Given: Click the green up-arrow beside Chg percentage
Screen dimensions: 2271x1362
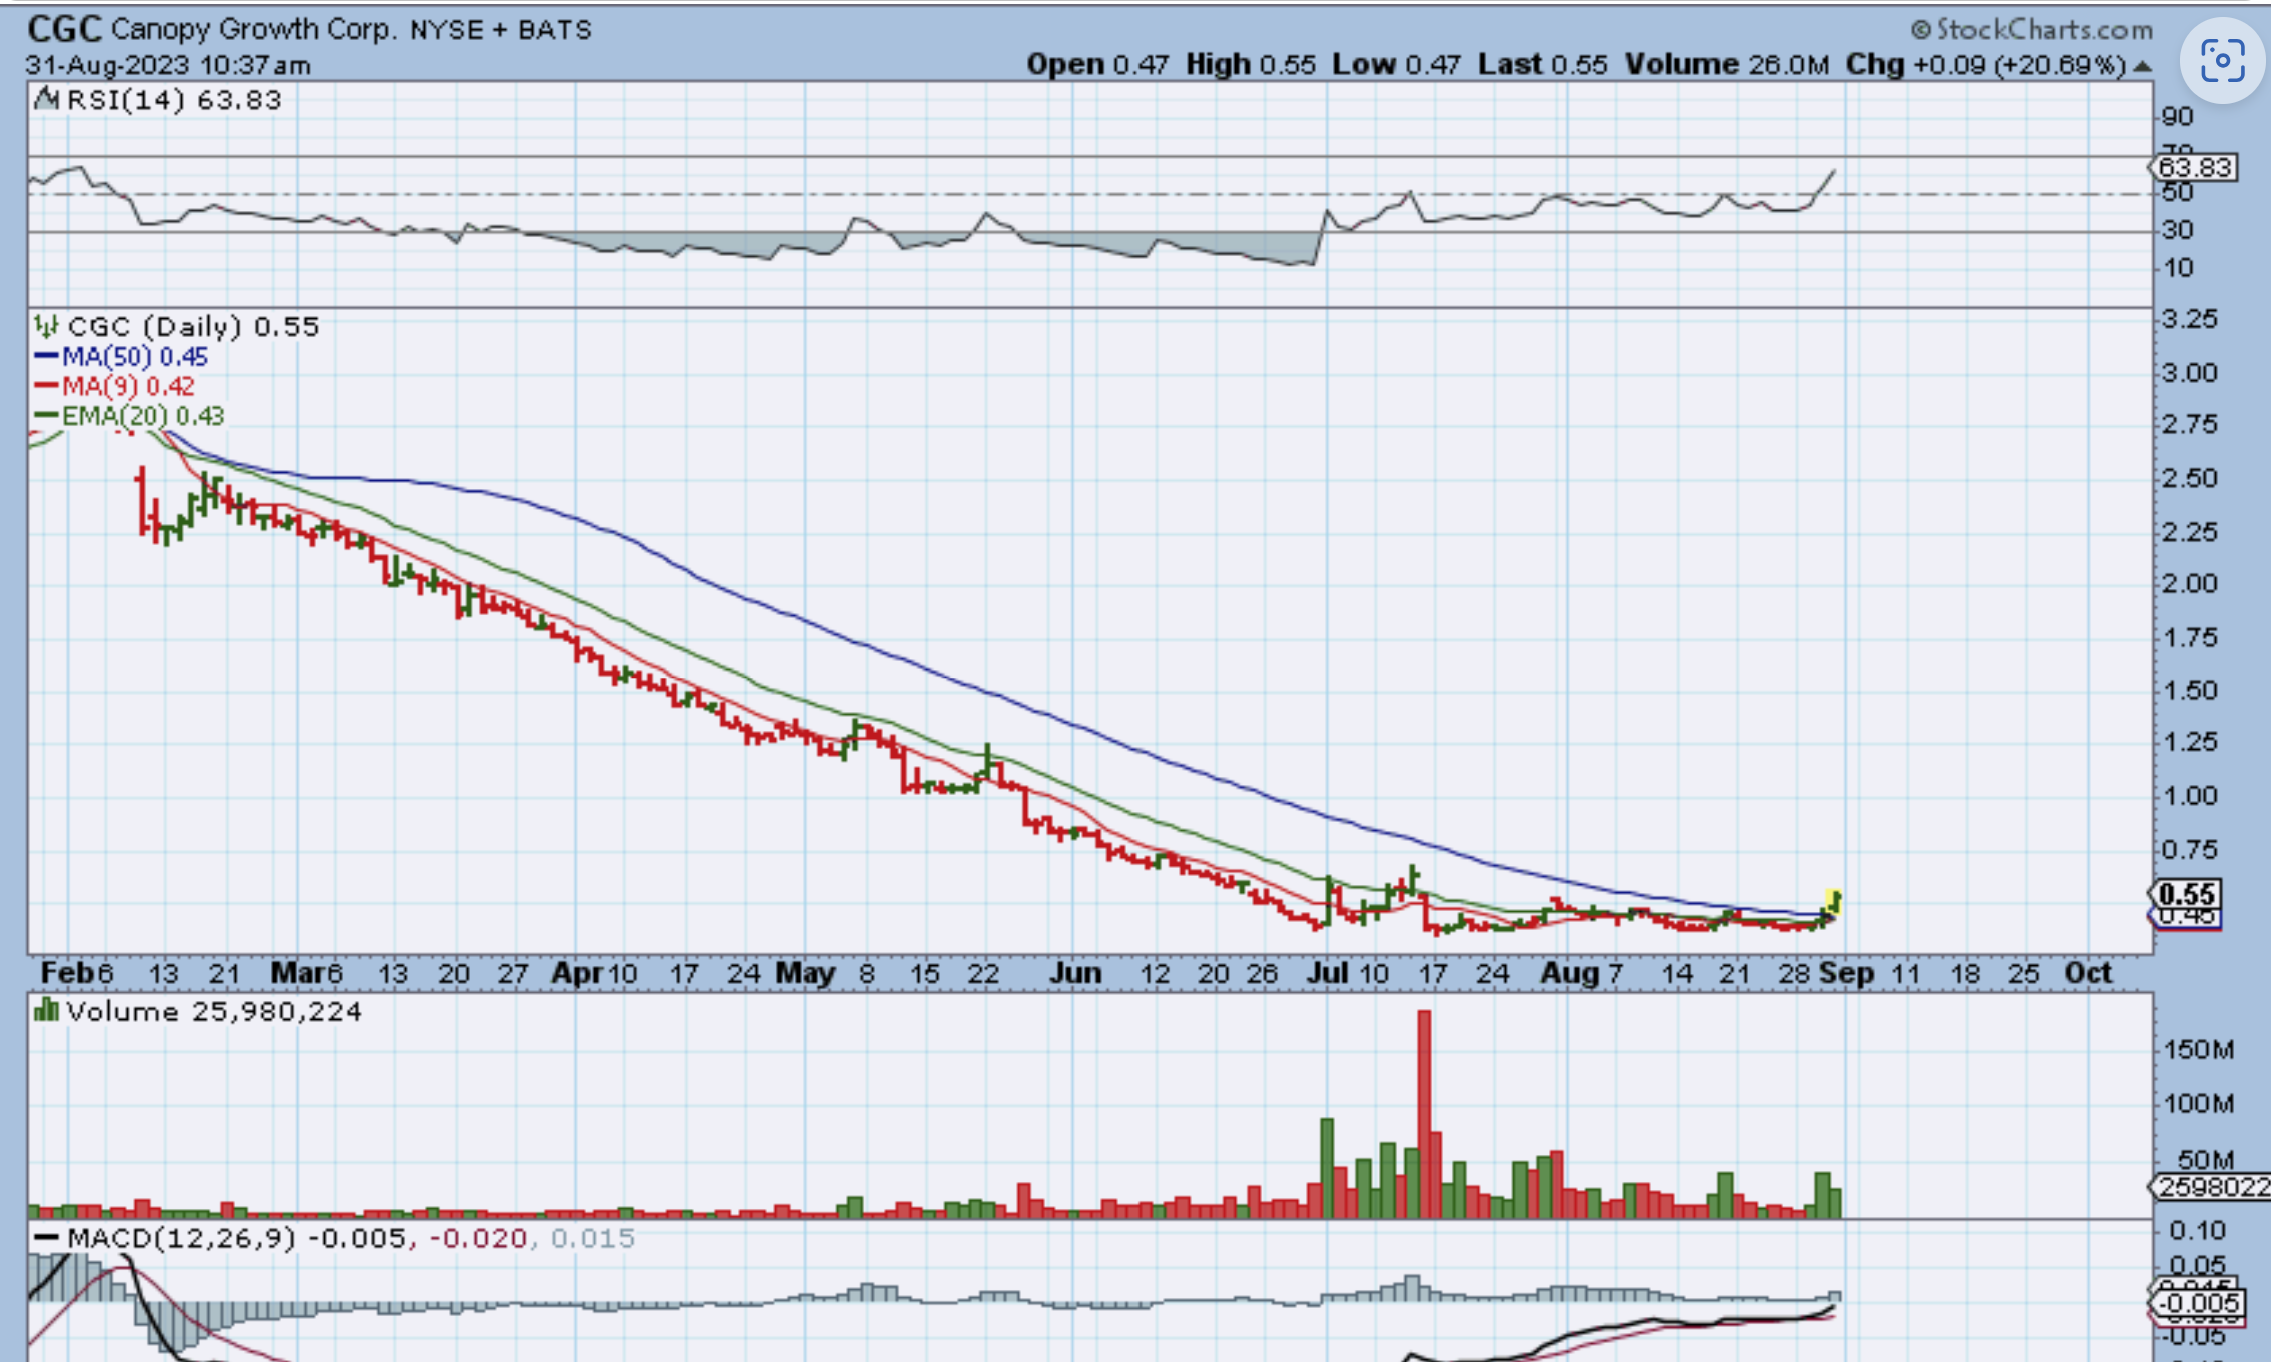Looking at the screenshot, I should 2142,66.
